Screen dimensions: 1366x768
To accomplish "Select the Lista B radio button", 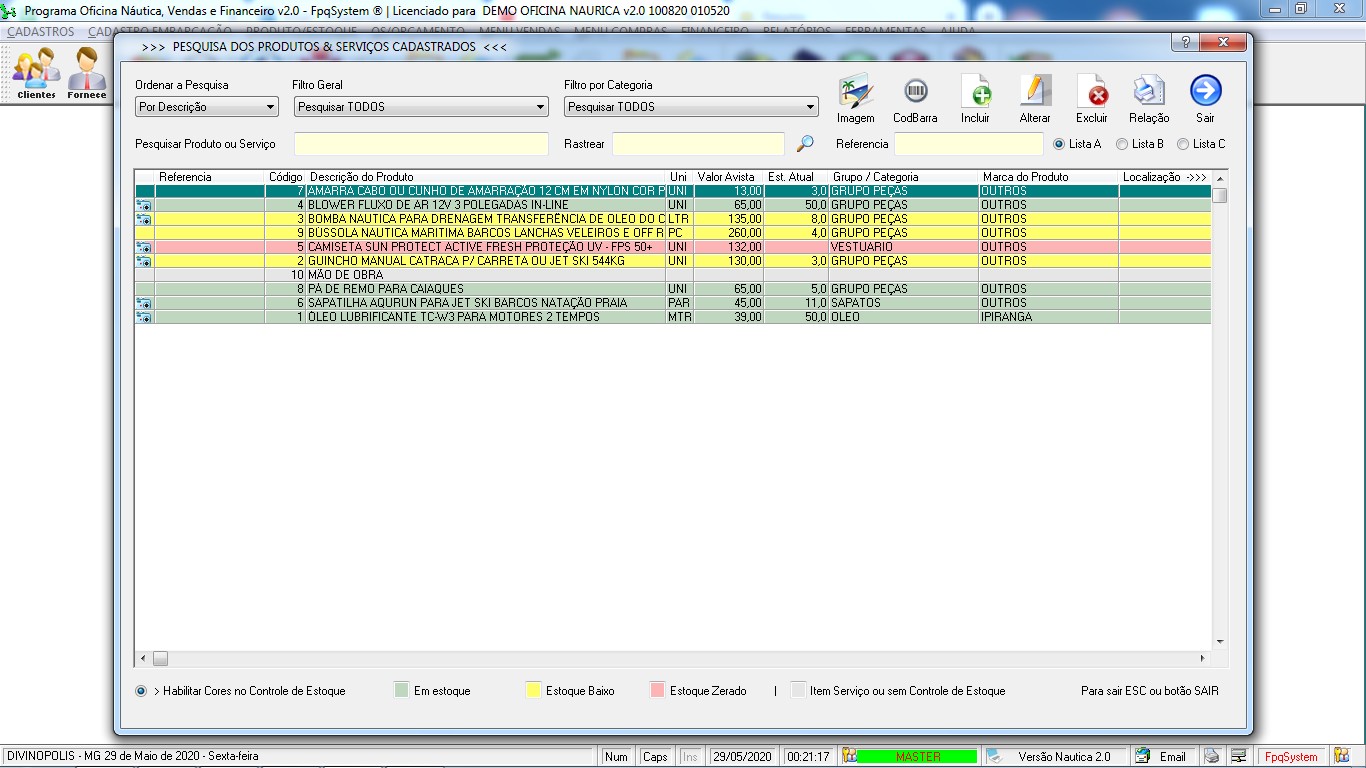I will tap(1122, 144).
